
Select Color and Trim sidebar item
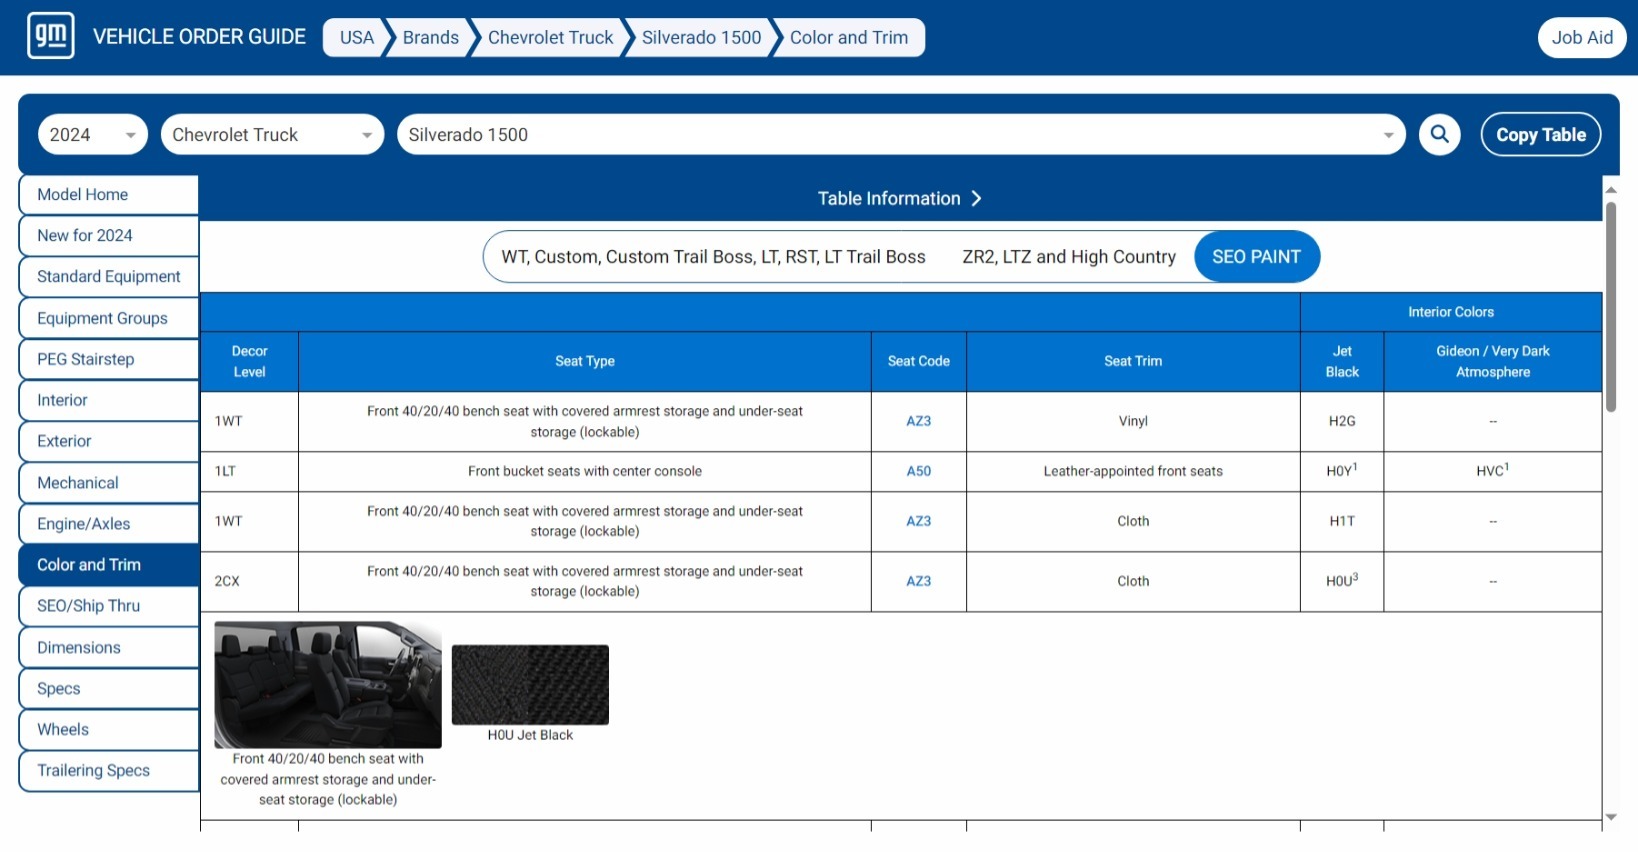[x=109, y=564]
